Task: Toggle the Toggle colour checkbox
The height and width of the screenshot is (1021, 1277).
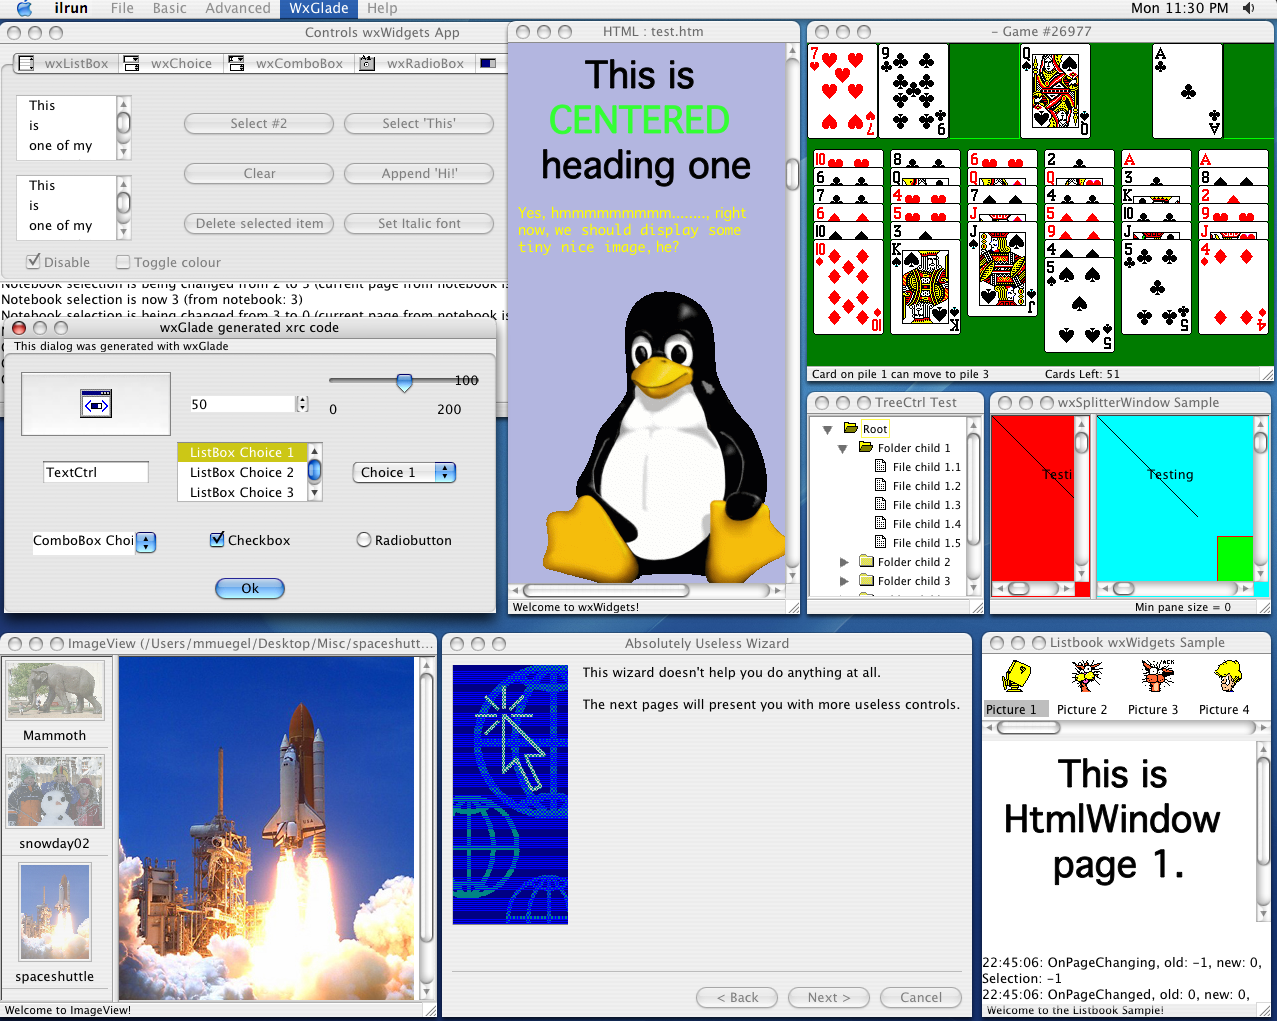Action: pyautogui.click(x=123, y=262)
